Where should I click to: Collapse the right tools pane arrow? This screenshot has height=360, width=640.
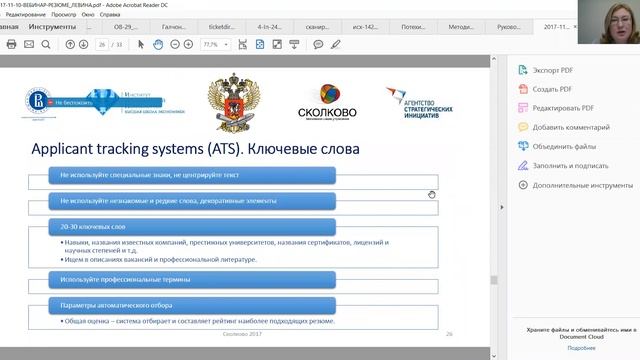[502, 207]
